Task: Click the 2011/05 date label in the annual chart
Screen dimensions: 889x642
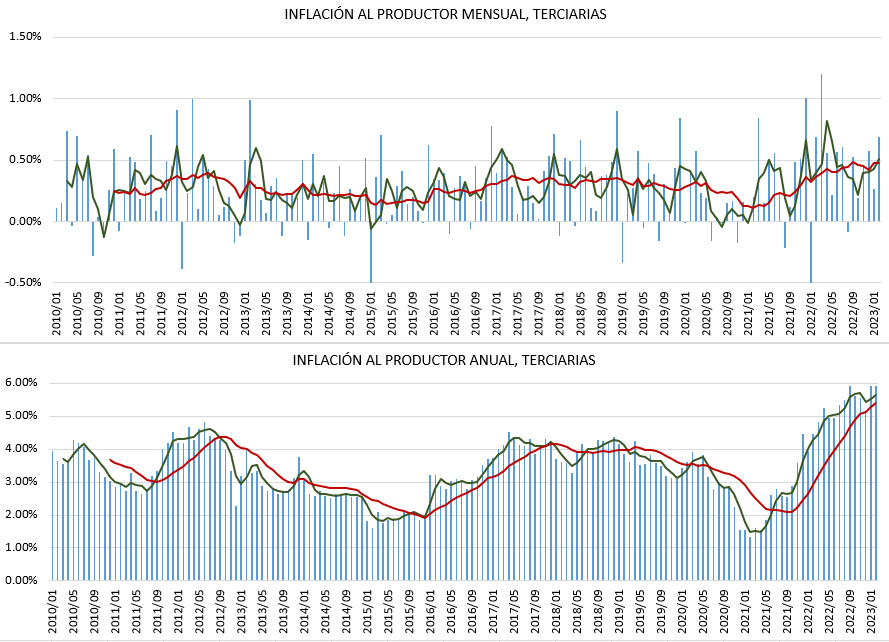Action: 137,612
